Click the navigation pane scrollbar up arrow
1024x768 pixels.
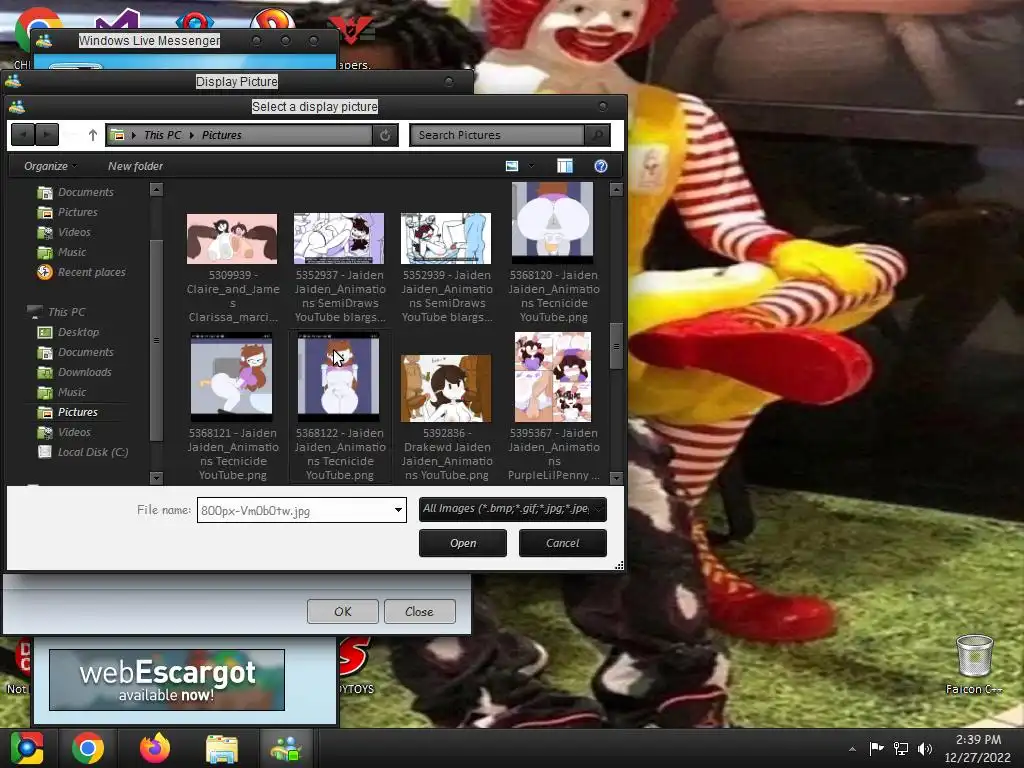point(156,189)
